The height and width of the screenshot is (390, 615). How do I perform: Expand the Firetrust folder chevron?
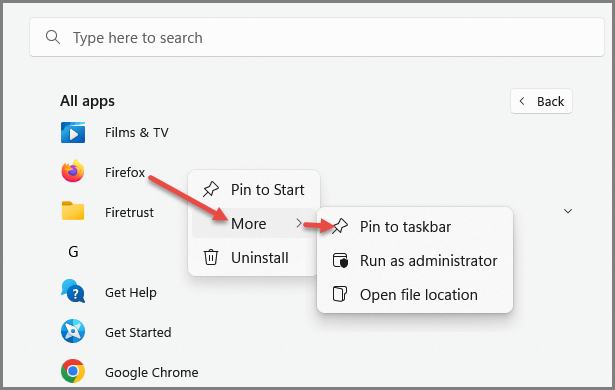(568, 211)
